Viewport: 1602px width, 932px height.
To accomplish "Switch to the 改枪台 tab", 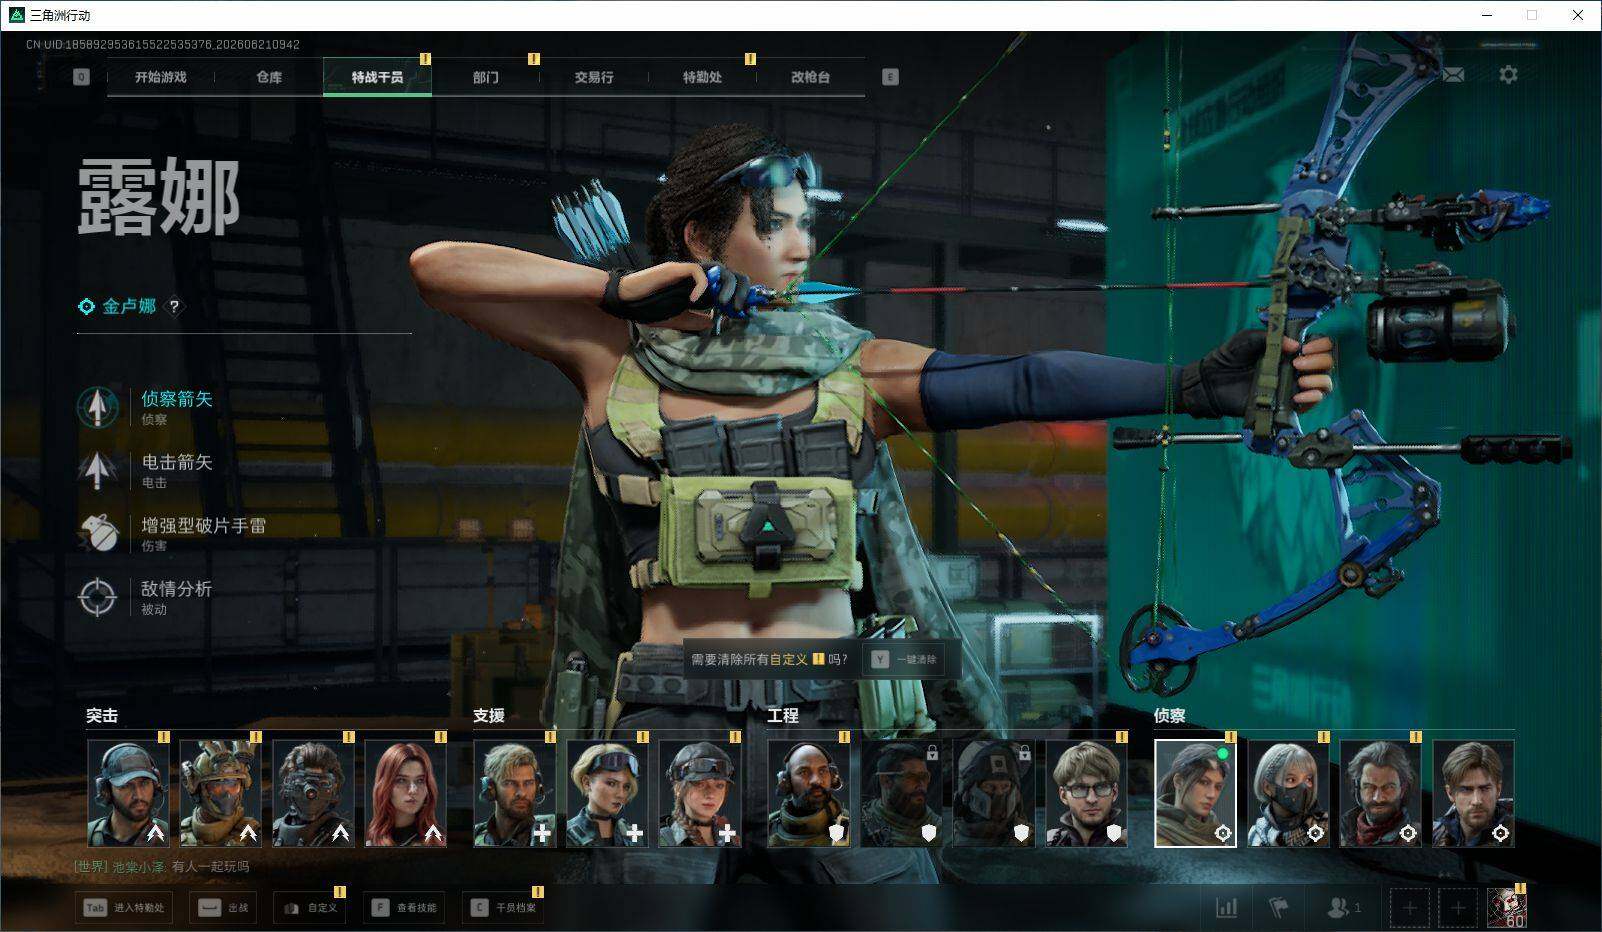I will pyautogui.click(x=810, y=77).
